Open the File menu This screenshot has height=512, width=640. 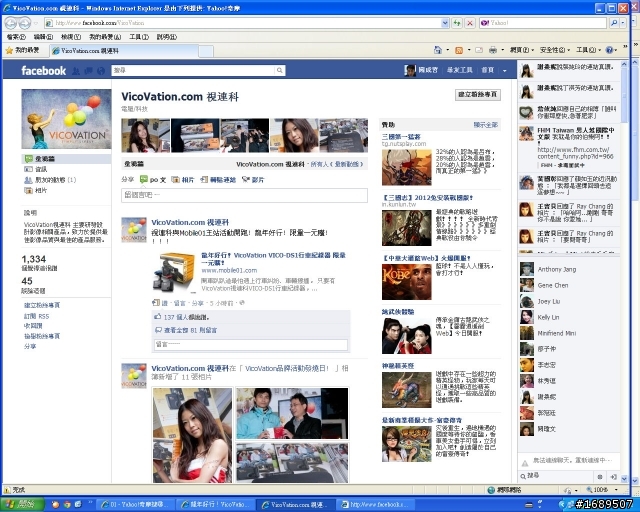pos(16,37)
